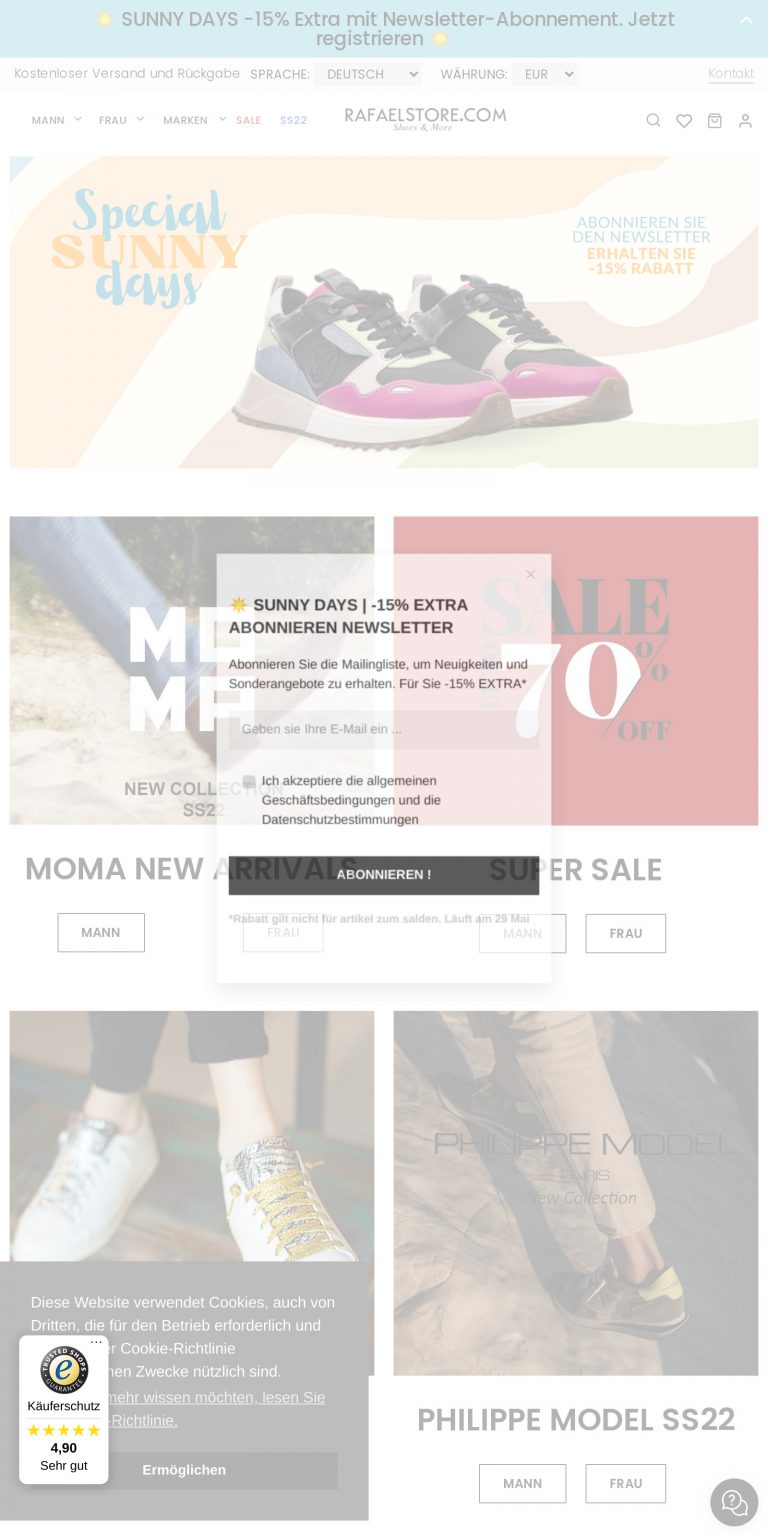Go to the Sale menu item
Viewport: 768px width, 1536px height.
pos(248,120)
